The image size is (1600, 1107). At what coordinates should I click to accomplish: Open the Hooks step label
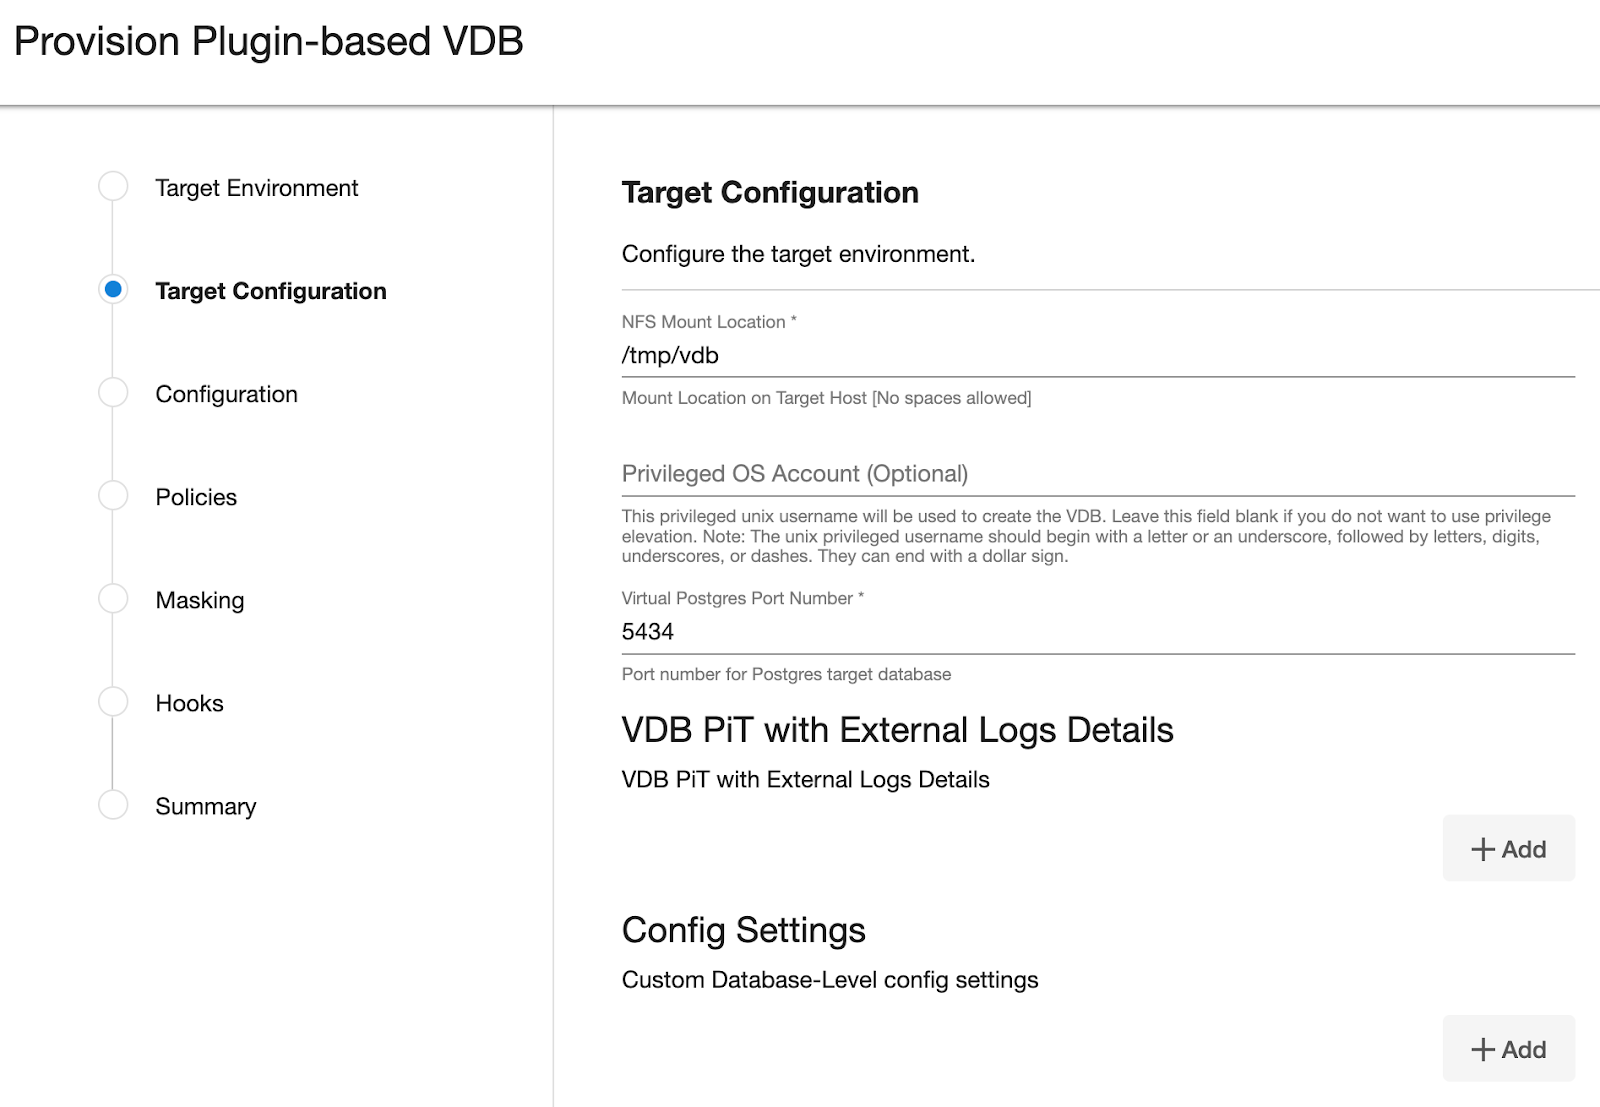pyautogui.click(x=189, y=703)
